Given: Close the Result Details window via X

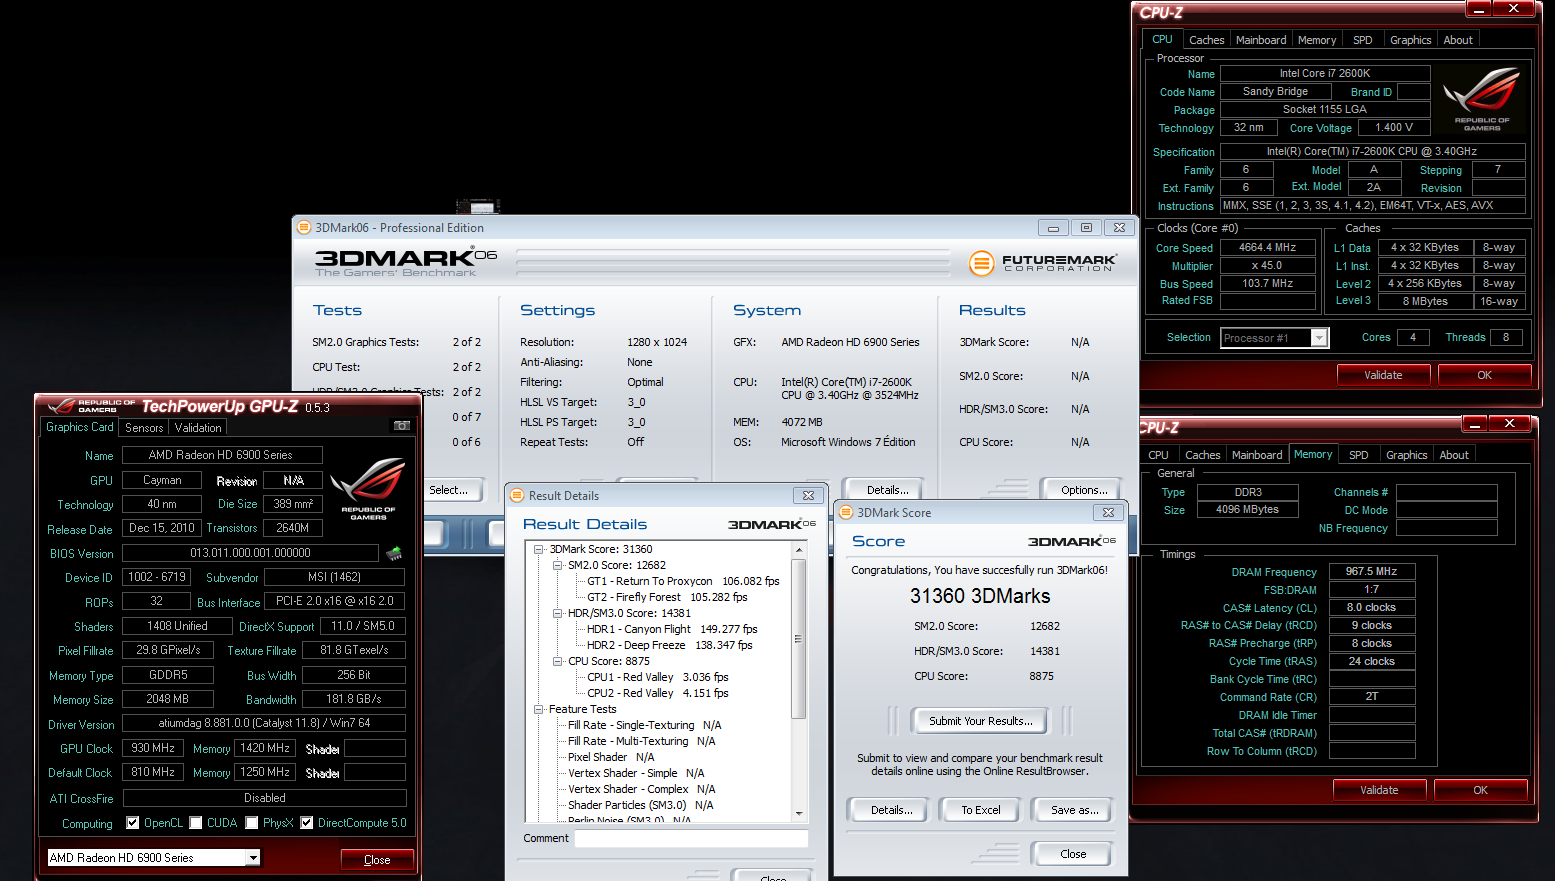Looking at the screenshot, I should pos(808,495).
